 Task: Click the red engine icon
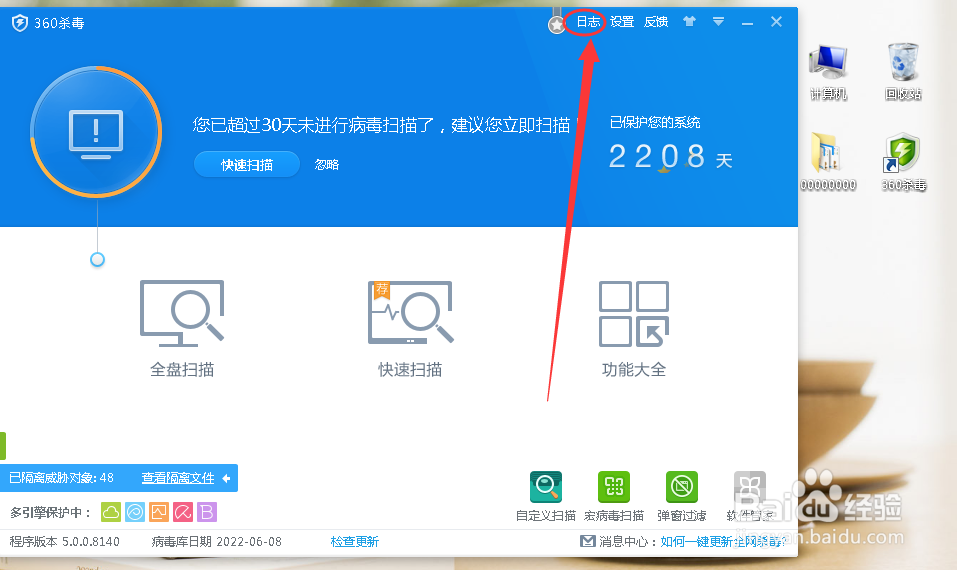[183, 512]
